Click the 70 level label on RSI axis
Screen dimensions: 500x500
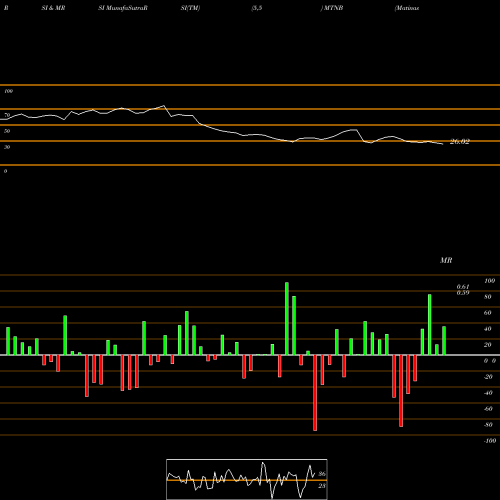(x=7, y=115)
